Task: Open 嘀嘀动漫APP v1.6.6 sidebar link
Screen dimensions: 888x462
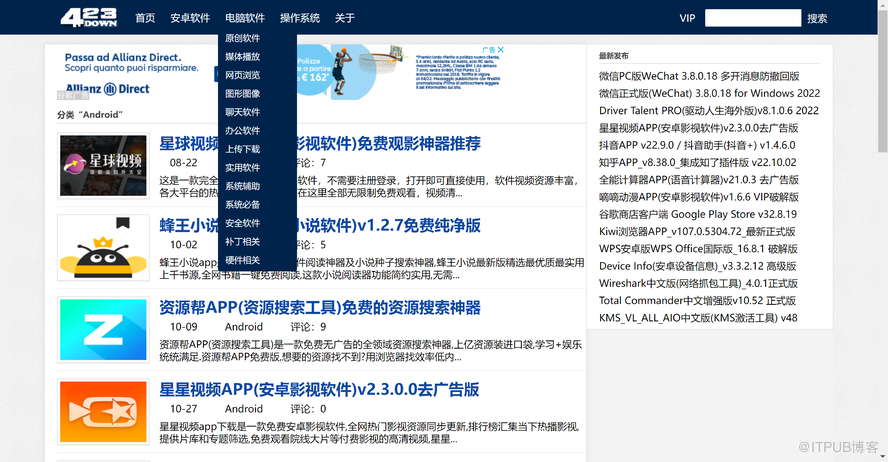Action: 699,197
